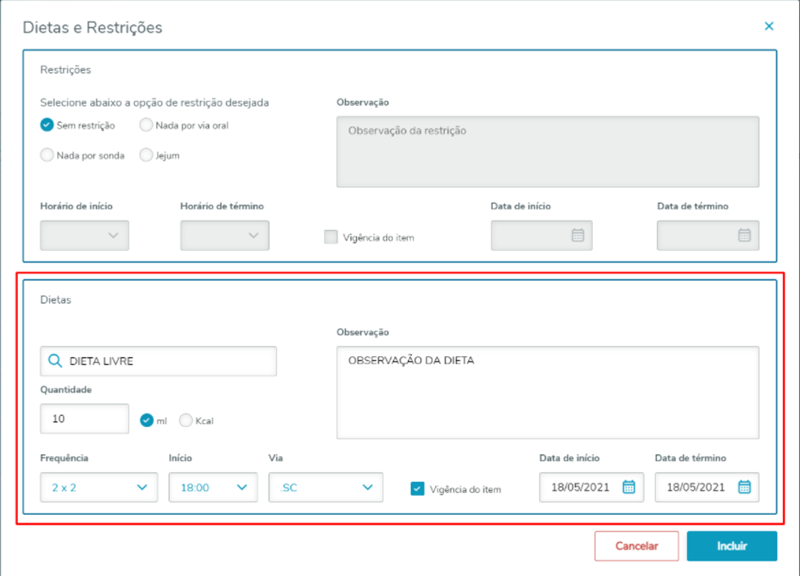Select the Nada por via oral option
Screen dimensions: 800x576
(x=146, y=125)
